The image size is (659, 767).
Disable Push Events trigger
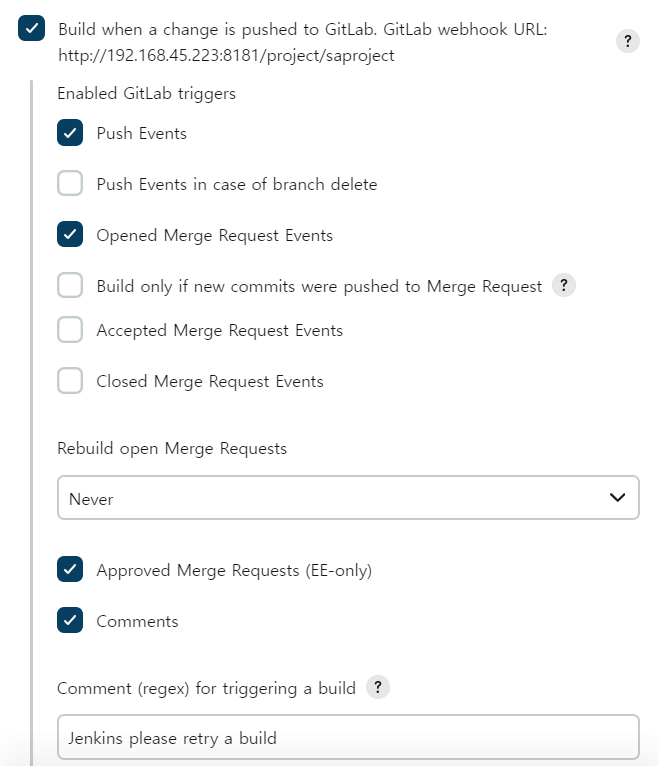coord(70,133)
